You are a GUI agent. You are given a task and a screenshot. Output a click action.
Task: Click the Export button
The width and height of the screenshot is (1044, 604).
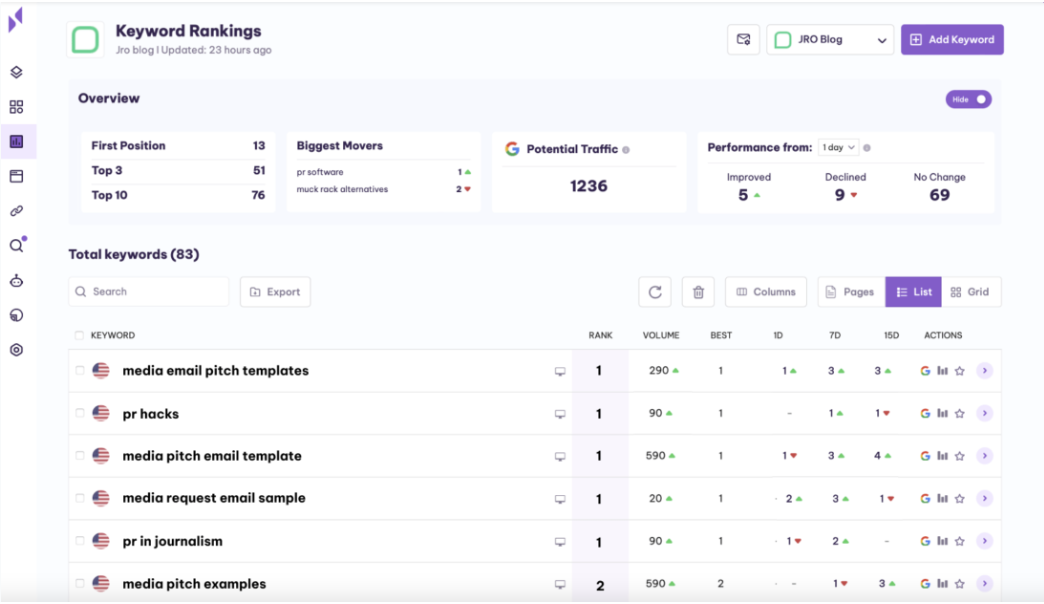coord(275,292)
